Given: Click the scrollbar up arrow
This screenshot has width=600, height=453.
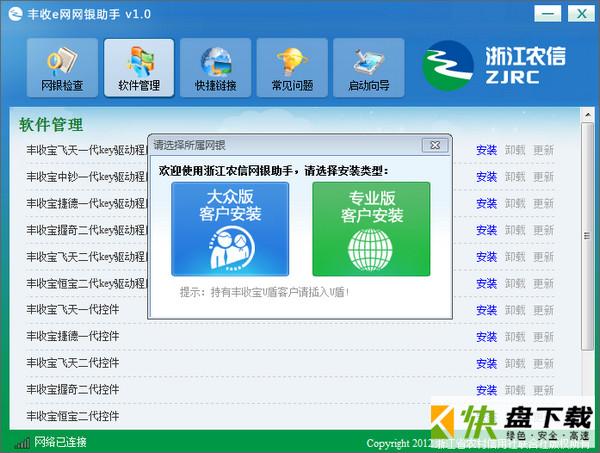Looking at the screenshot, I should [x=587, y=114].
